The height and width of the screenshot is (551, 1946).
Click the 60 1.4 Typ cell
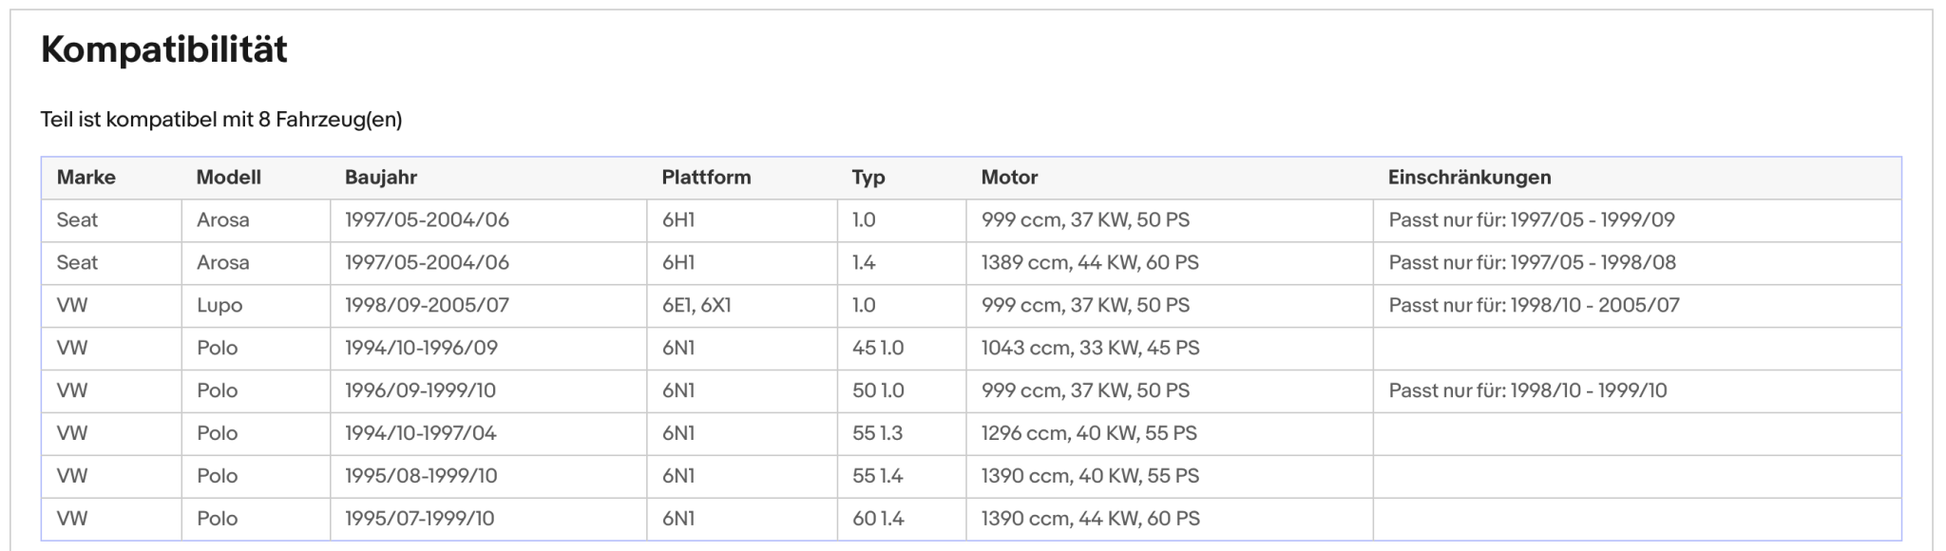click(877, 519)
